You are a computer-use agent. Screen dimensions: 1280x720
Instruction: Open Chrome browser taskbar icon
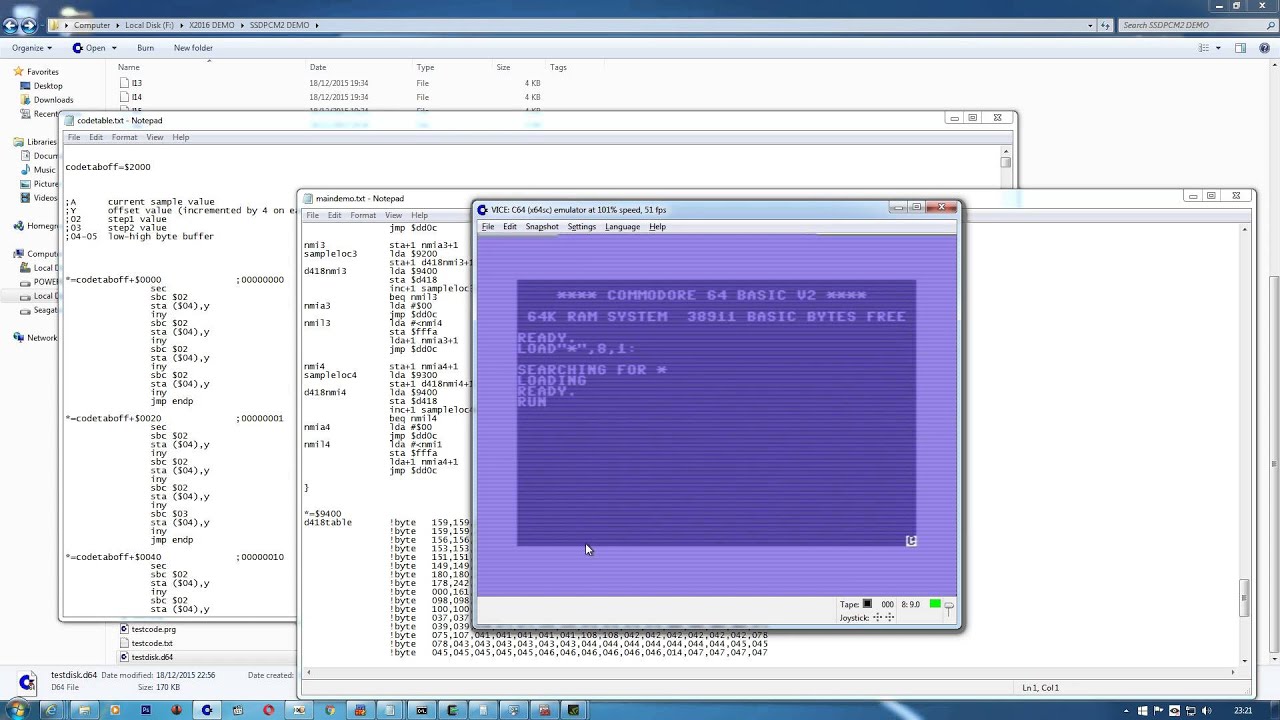[330, 710]
